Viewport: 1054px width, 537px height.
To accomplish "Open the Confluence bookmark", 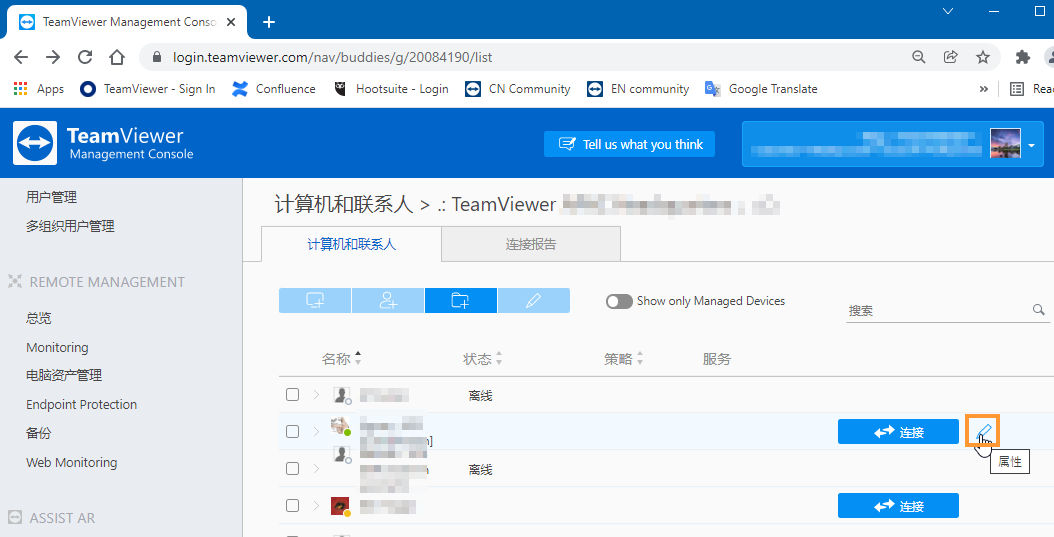I will [274, 89].
